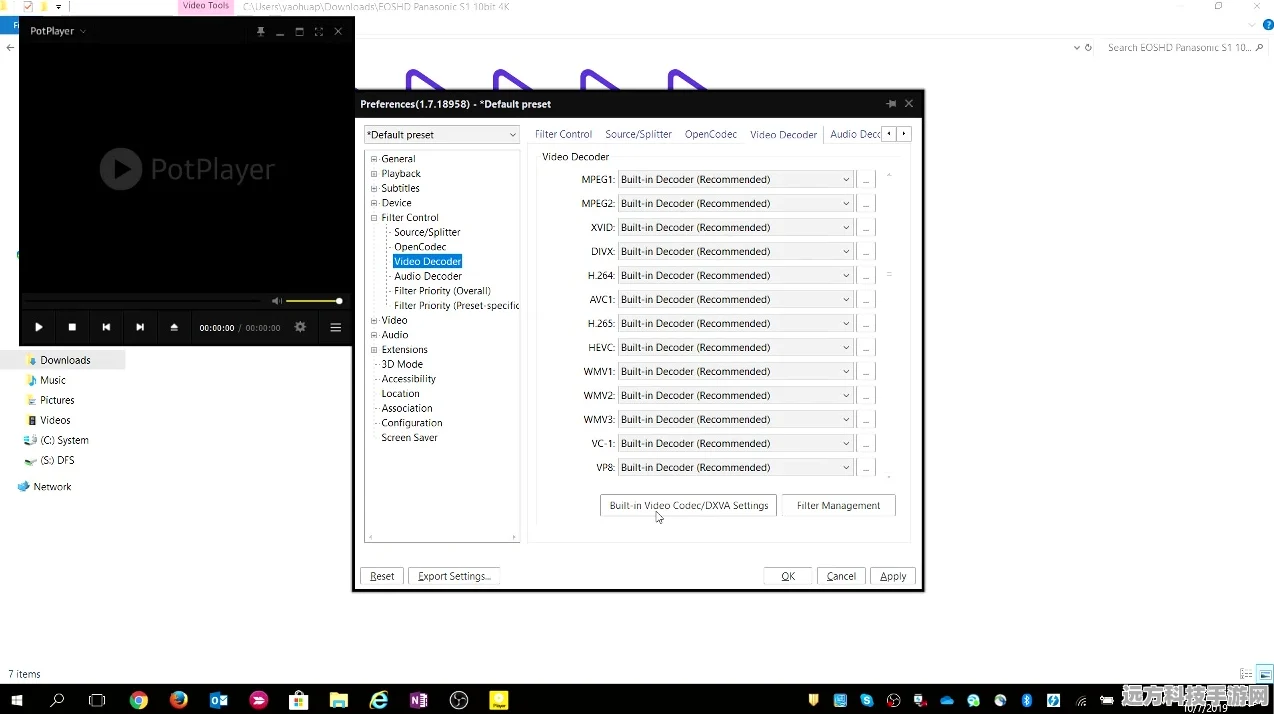Expand the Subtitles tree node
Image resolution: width=1274 pixels, height=714 pixels.
[374, 188]
